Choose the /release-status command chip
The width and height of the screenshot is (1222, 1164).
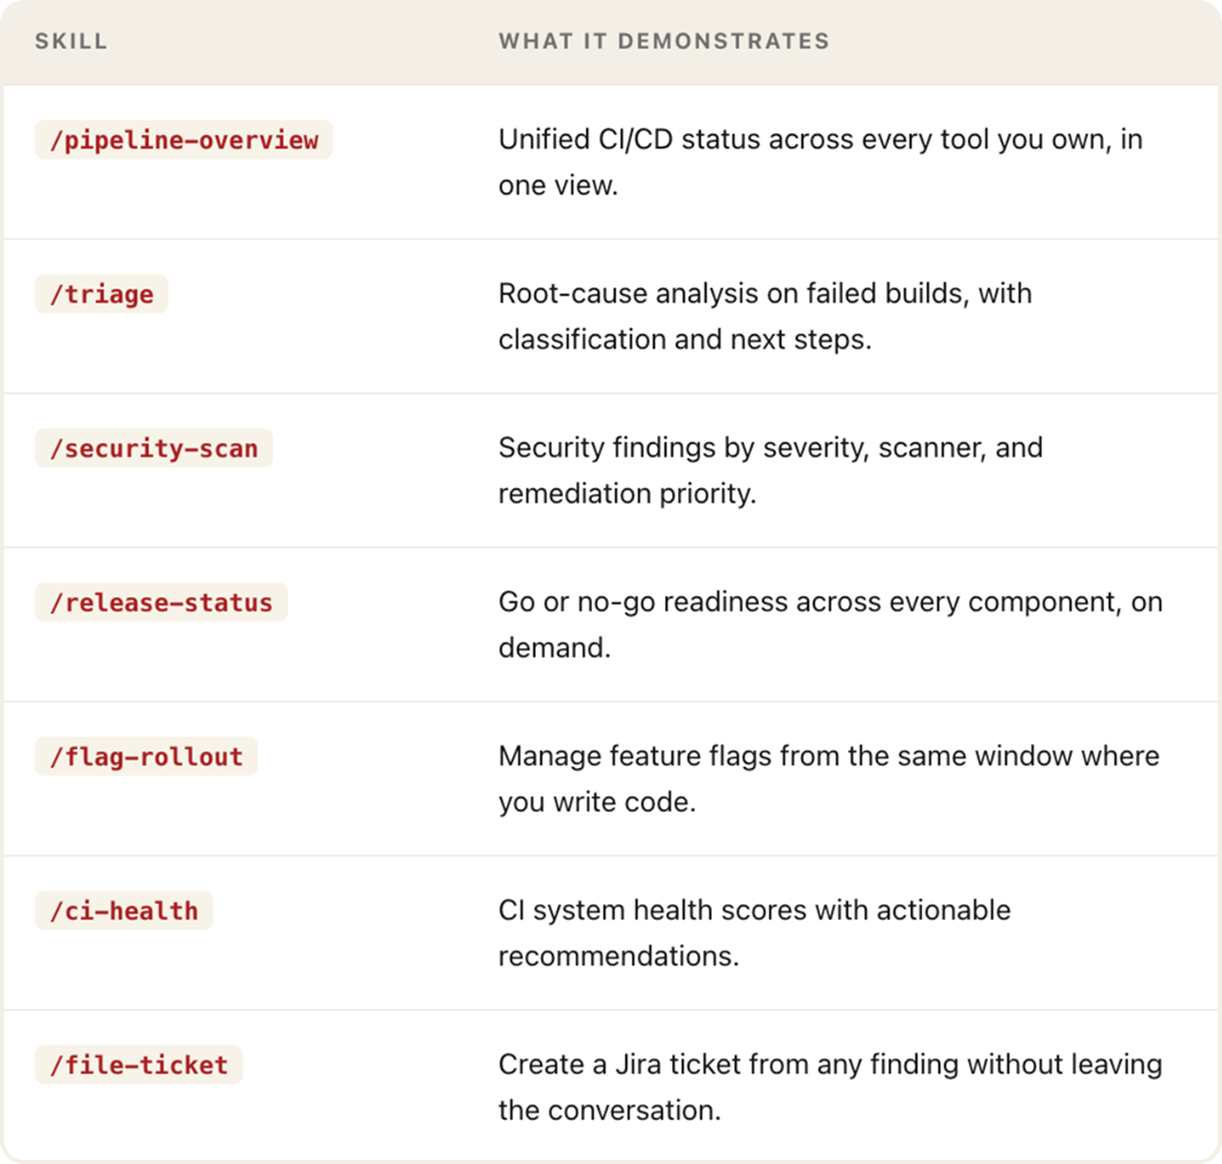click(x=161, y=602)
